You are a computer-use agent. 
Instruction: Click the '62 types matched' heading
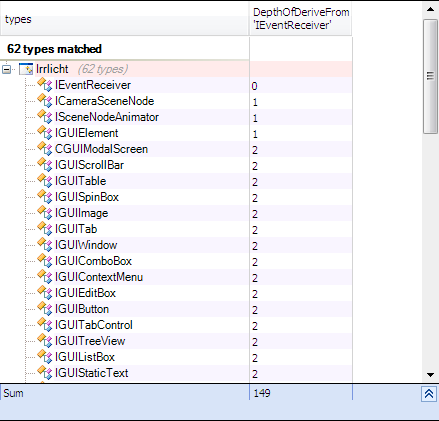pos(54,49)
